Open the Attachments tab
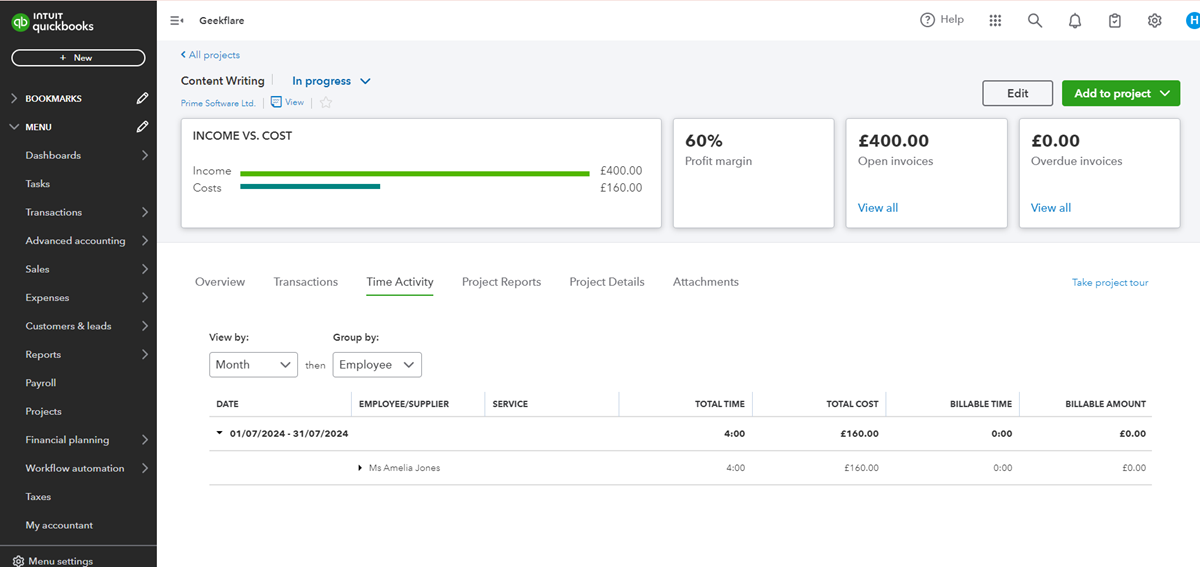This screenshot has width=1200, height=567. (706, 282)
